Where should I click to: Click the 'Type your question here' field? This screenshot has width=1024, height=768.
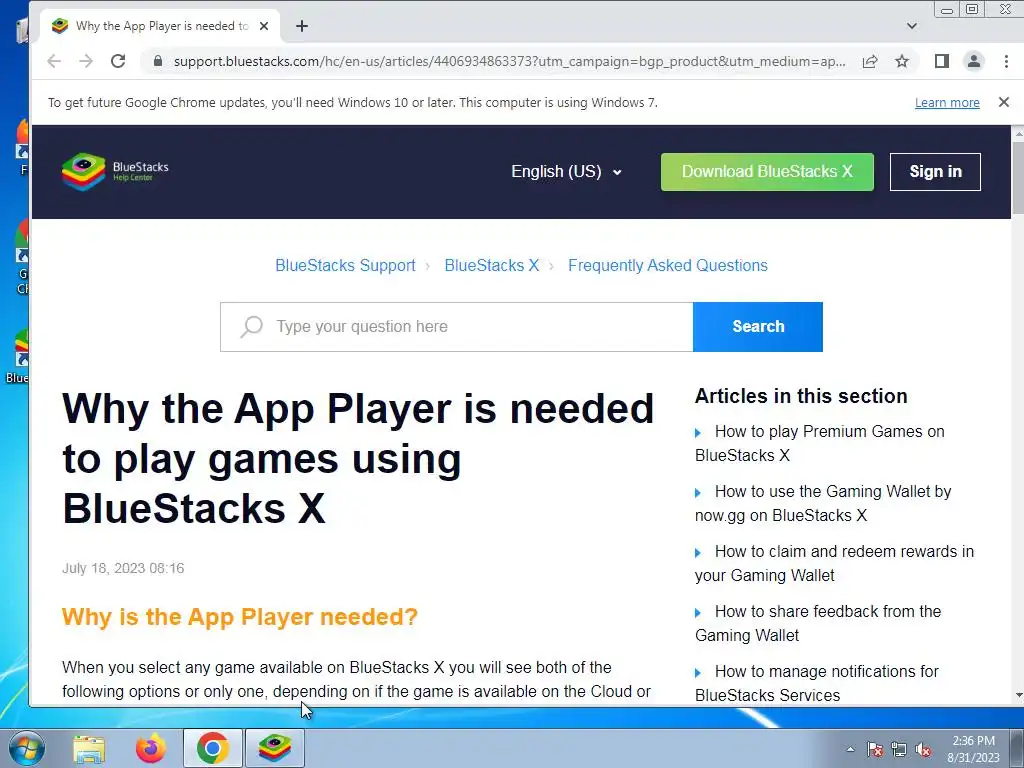pyautogui.click(x=456, y=327)
